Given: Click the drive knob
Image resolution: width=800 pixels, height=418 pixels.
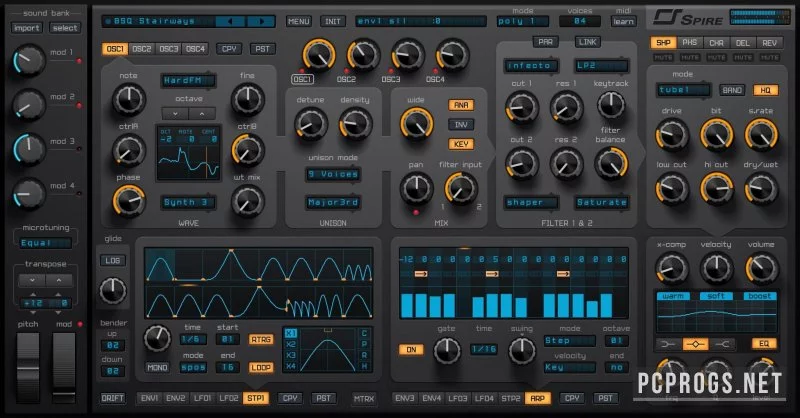Looking at the screenshot, I should [671, 135].
